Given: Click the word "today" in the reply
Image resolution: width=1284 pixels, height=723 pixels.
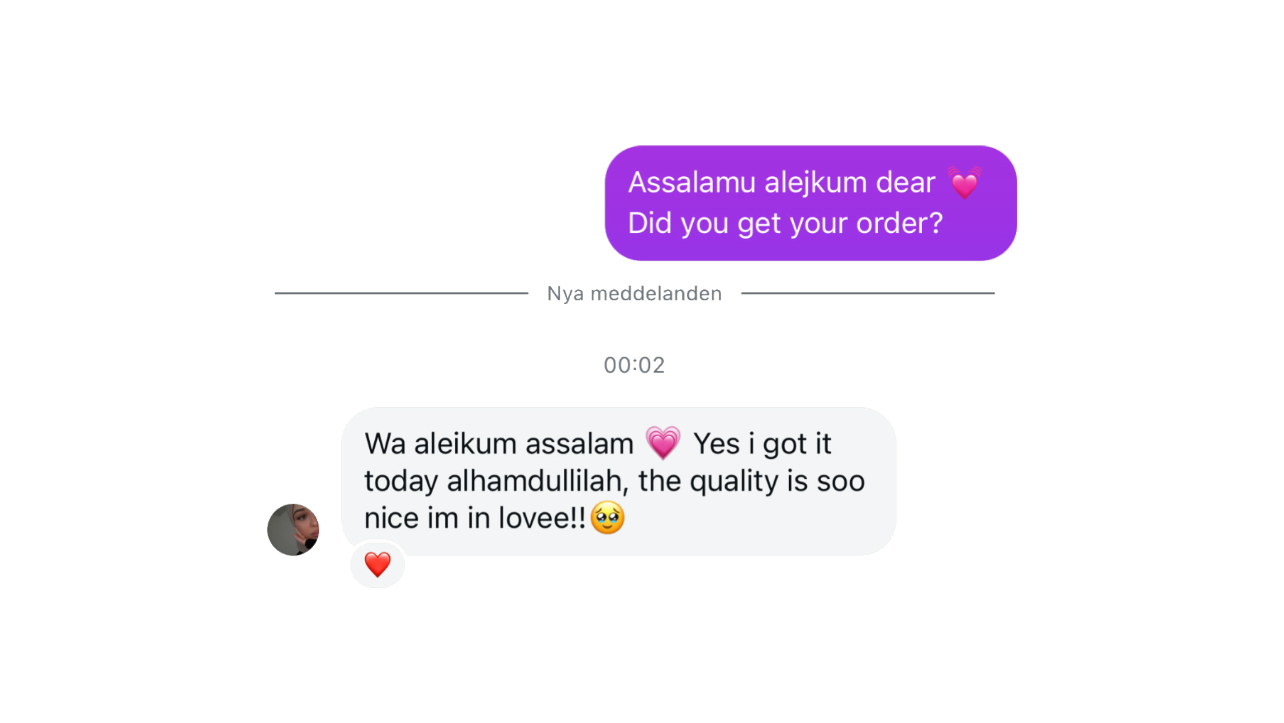Looking at the screenshot, I should 402,482.
